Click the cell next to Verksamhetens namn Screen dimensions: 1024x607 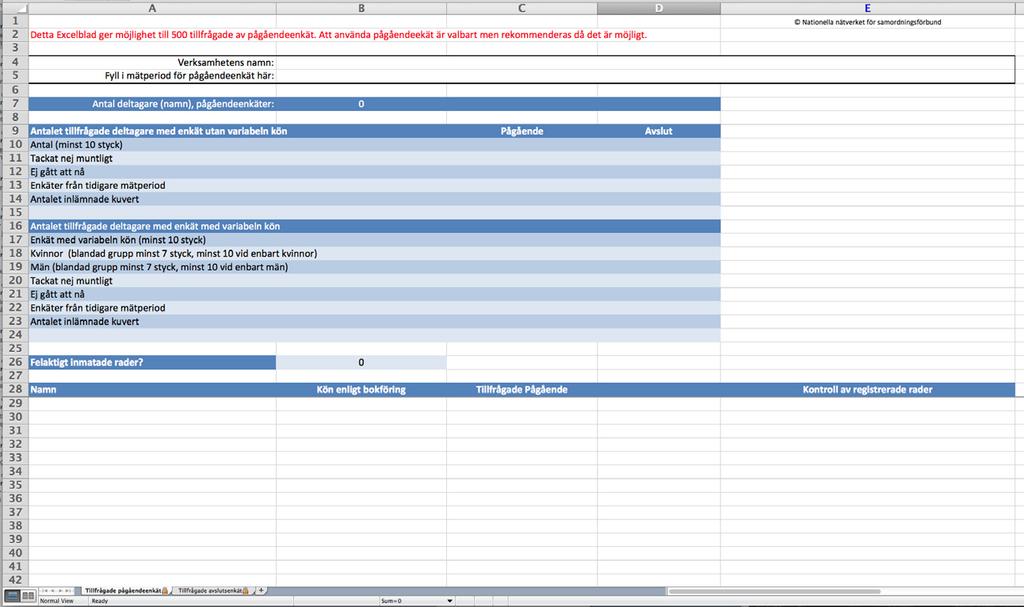coord(361,62)
